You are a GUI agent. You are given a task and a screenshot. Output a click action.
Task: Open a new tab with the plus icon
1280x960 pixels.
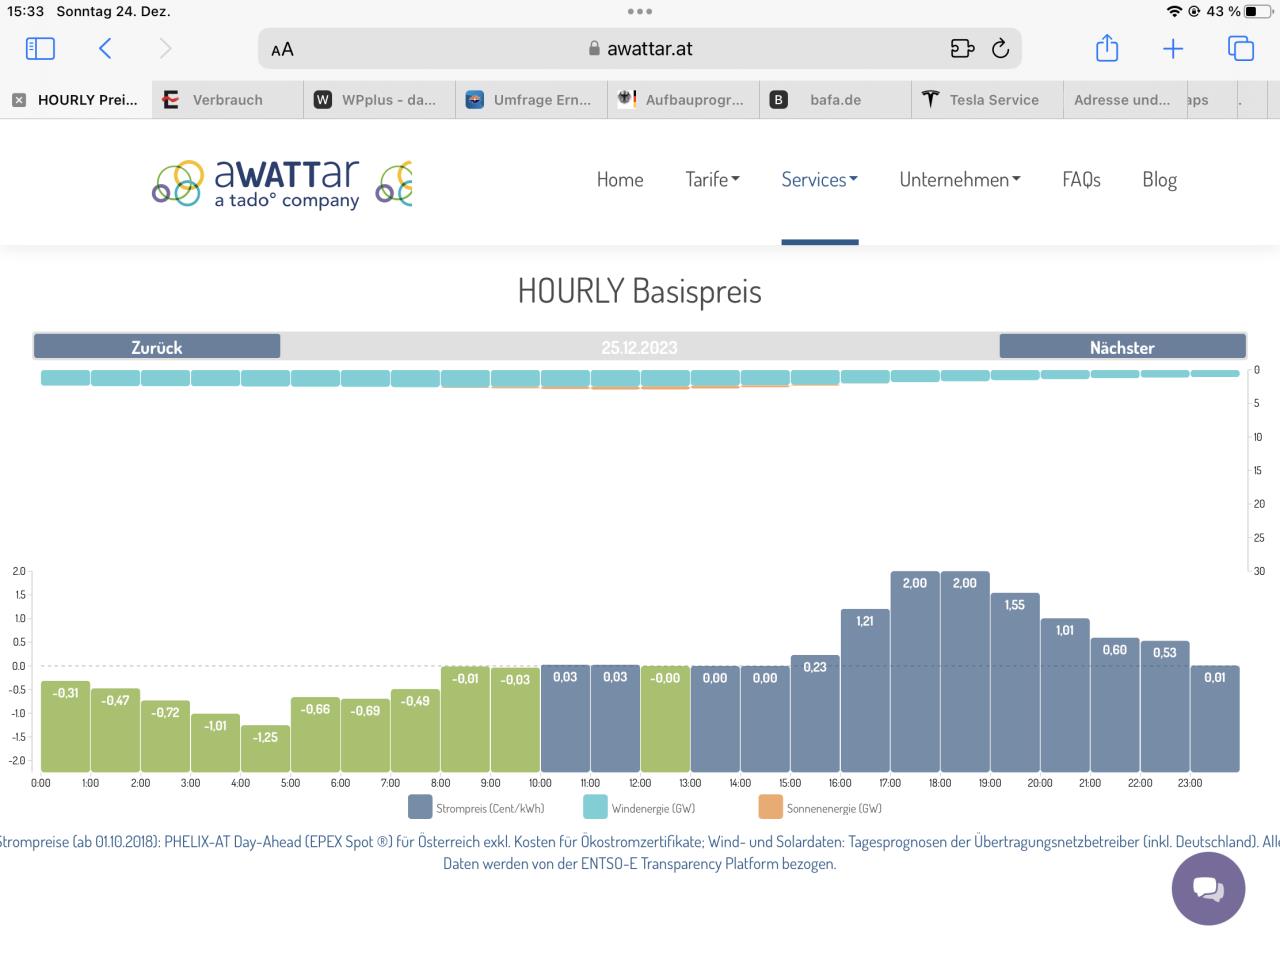(x=1173, y=48)
